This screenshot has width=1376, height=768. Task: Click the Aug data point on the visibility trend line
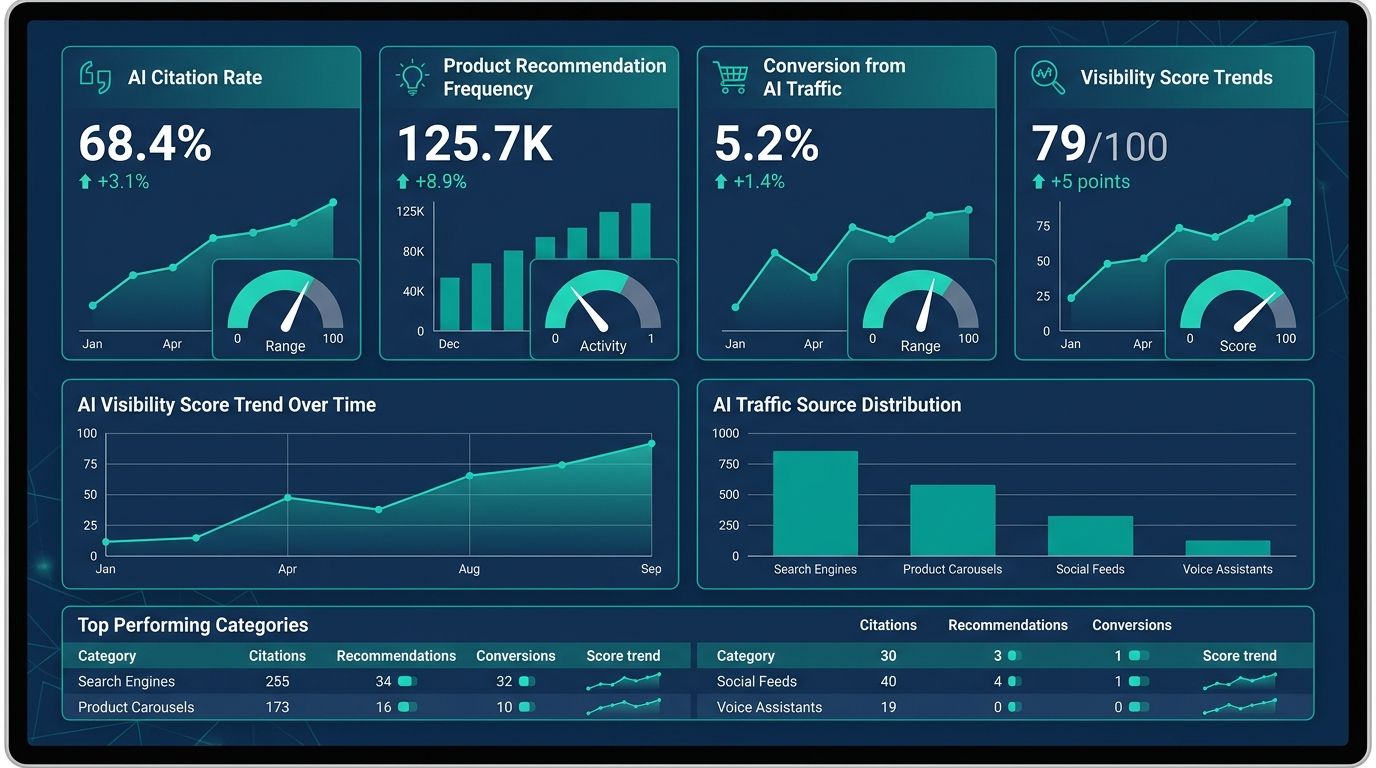point(469,476)
